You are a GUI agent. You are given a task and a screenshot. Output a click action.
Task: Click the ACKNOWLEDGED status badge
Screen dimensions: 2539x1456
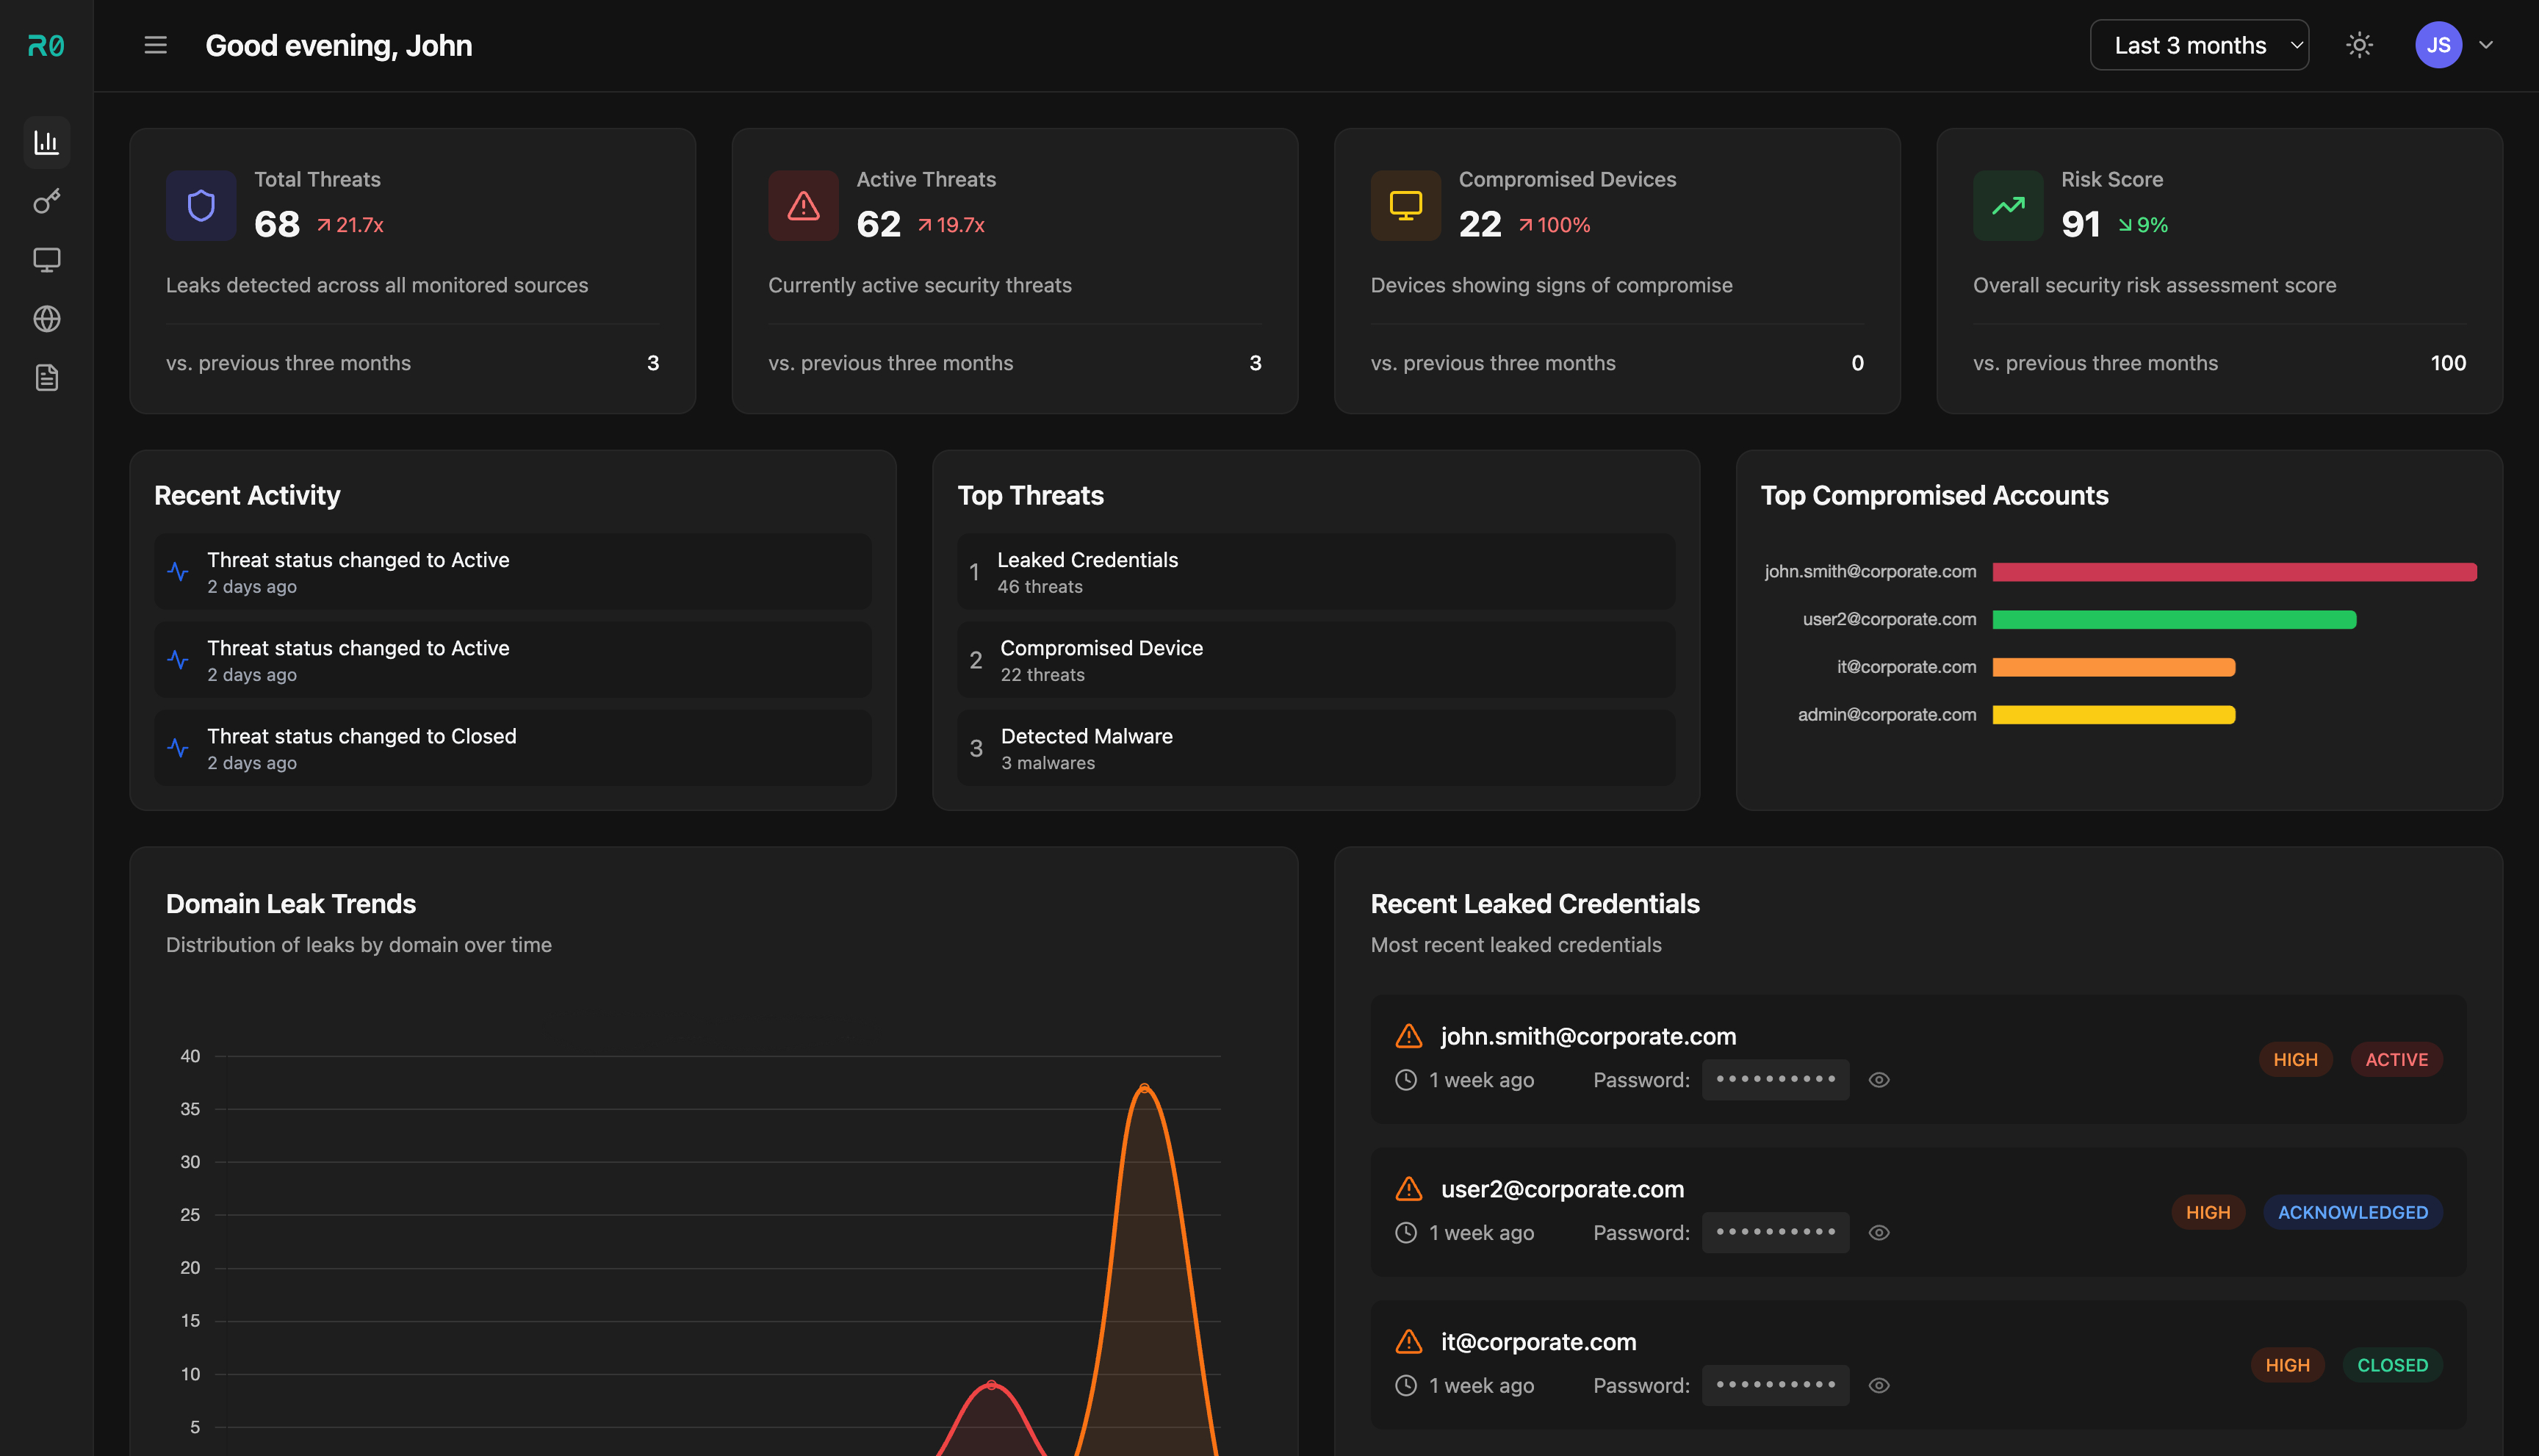(x=2352, y=1212)
